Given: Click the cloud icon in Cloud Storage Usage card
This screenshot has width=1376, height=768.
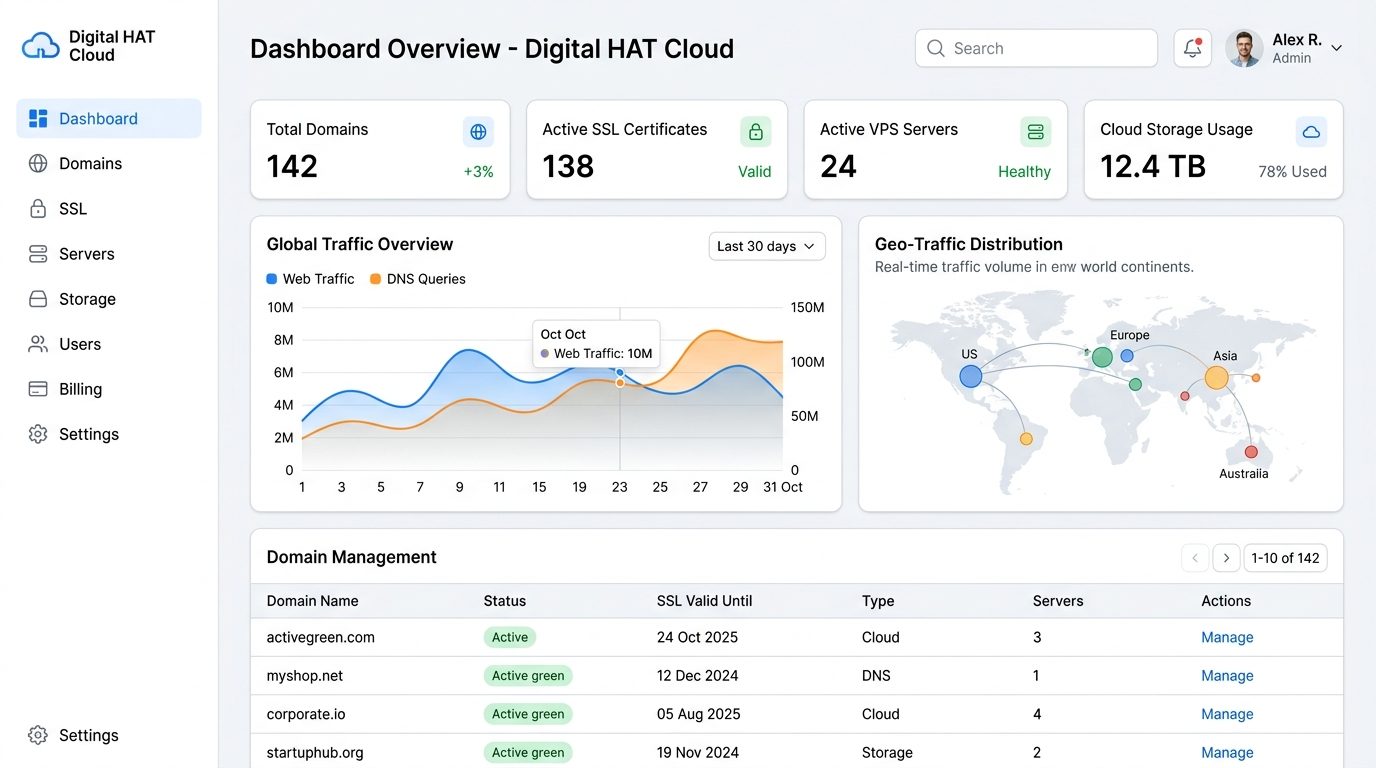Looking at the screenshot, I should click(x=1311, y=132).
